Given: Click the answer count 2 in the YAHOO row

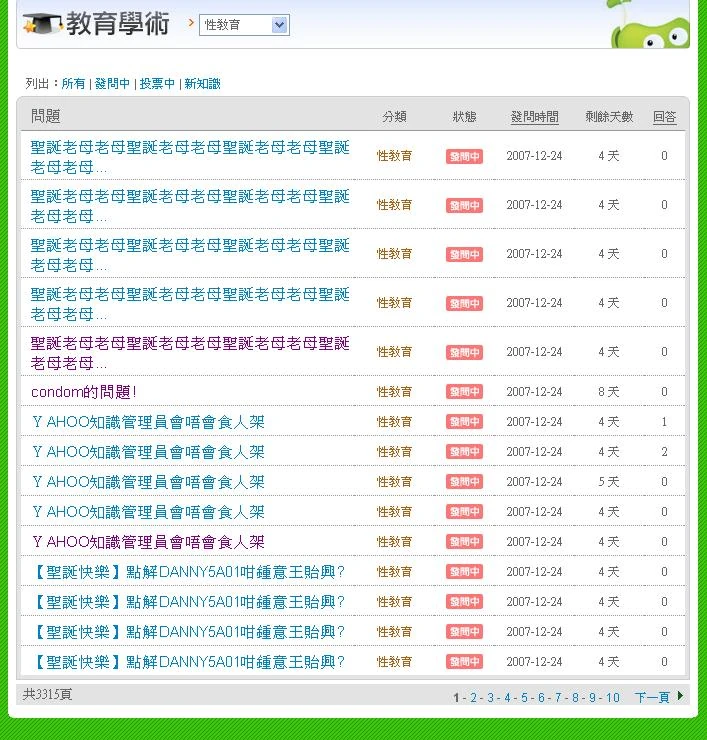Looking at the screenshot, I should pyautogui.click(x=664, y=452).
